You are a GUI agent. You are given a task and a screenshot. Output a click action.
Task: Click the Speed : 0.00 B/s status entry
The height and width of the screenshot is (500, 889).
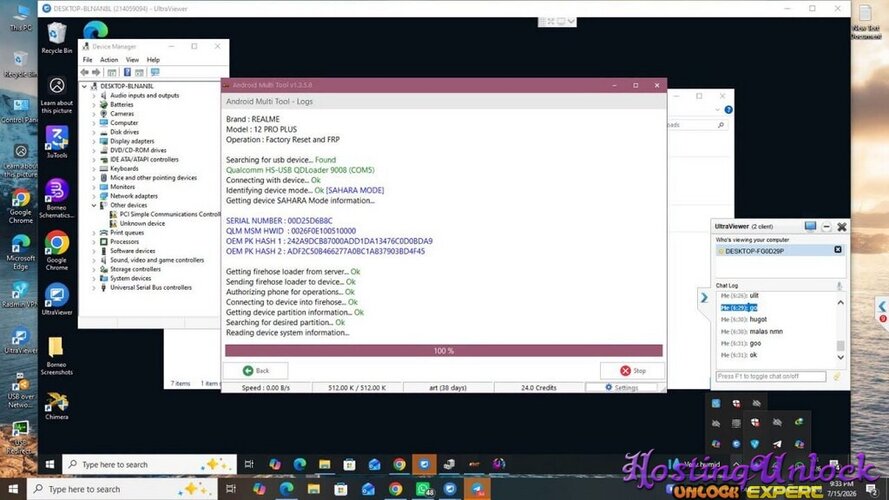(265, 388)
